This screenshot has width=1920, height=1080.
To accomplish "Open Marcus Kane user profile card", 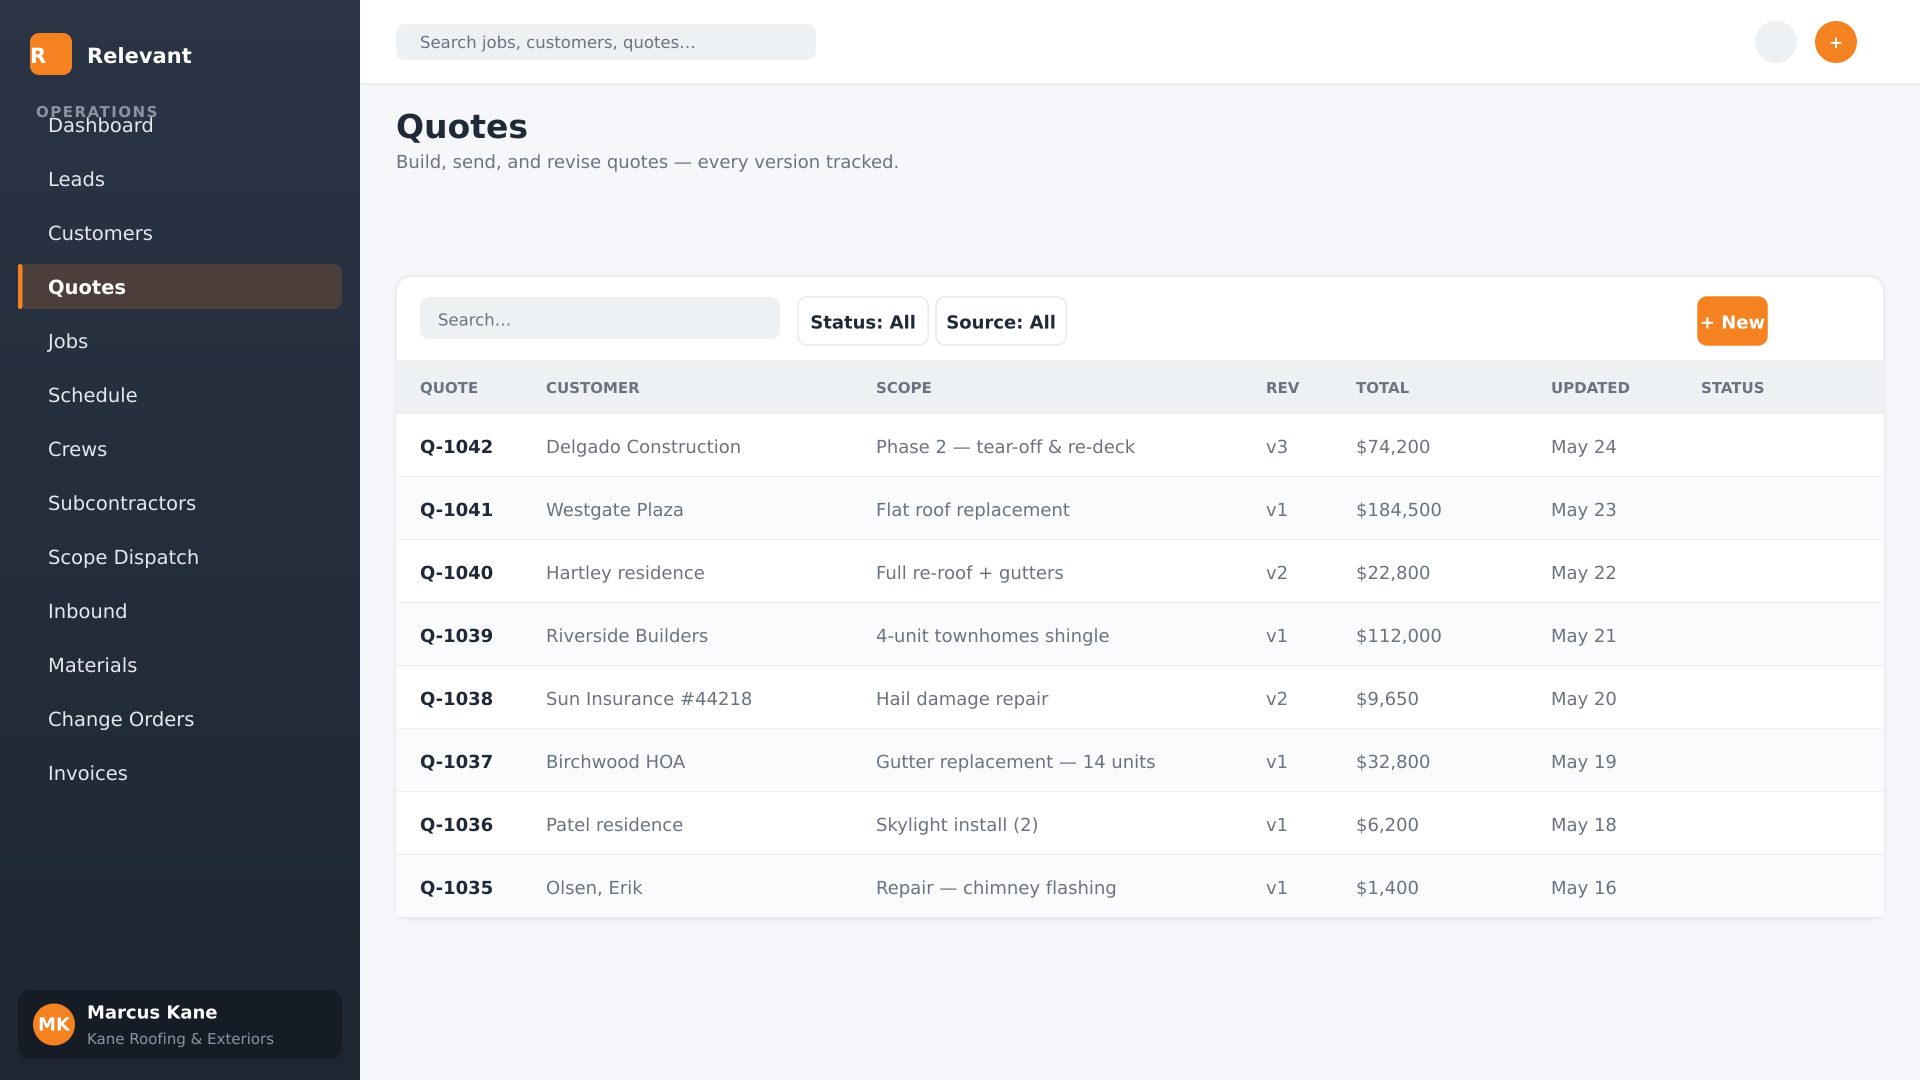I will [180, 1024].
